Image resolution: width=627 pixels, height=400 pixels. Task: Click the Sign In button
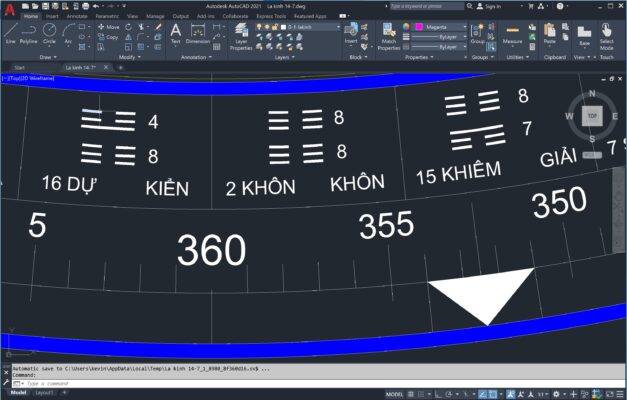point(492,6)
